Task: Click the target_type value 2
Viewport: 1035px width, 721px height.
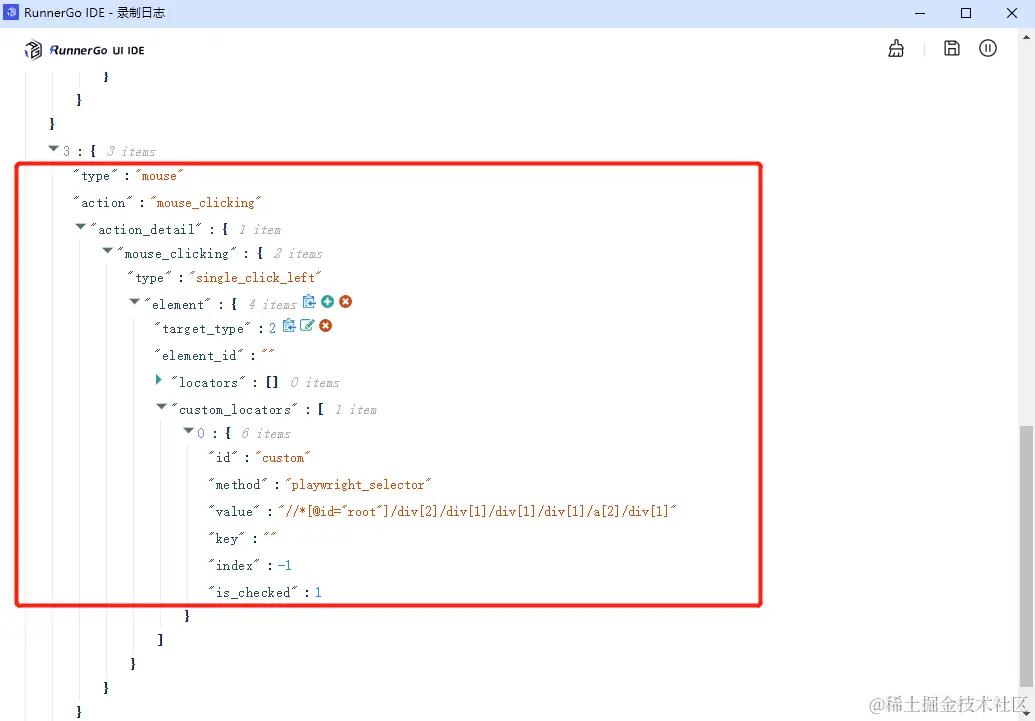Action: (x=272, y=328)
